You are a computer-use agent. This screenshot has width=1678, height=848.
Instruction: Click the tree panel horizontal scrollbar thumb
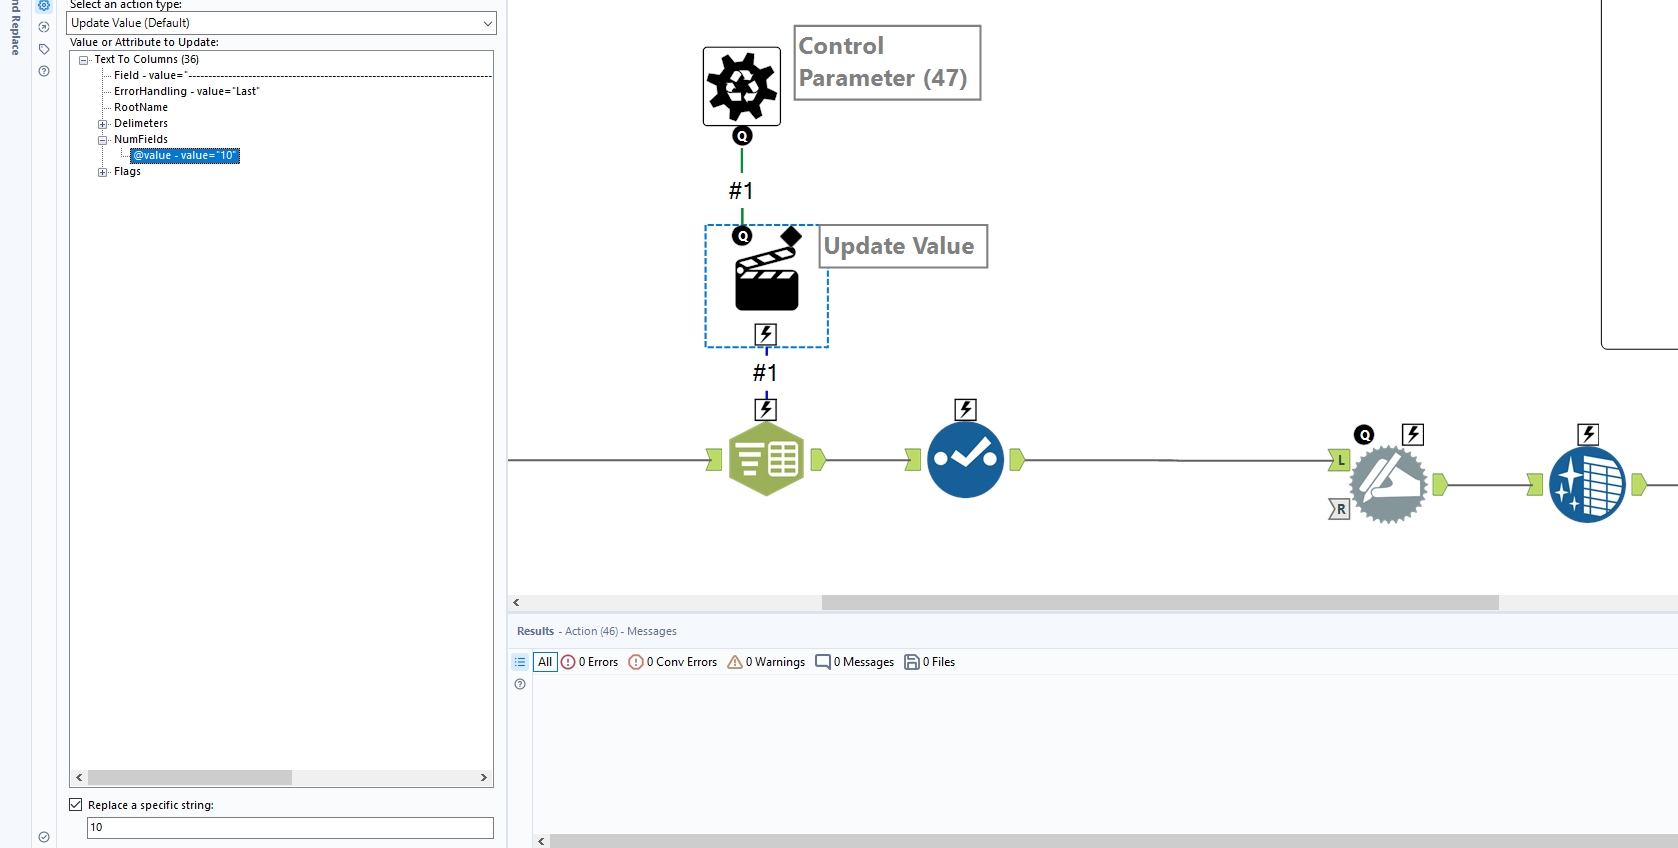point(190,777)
